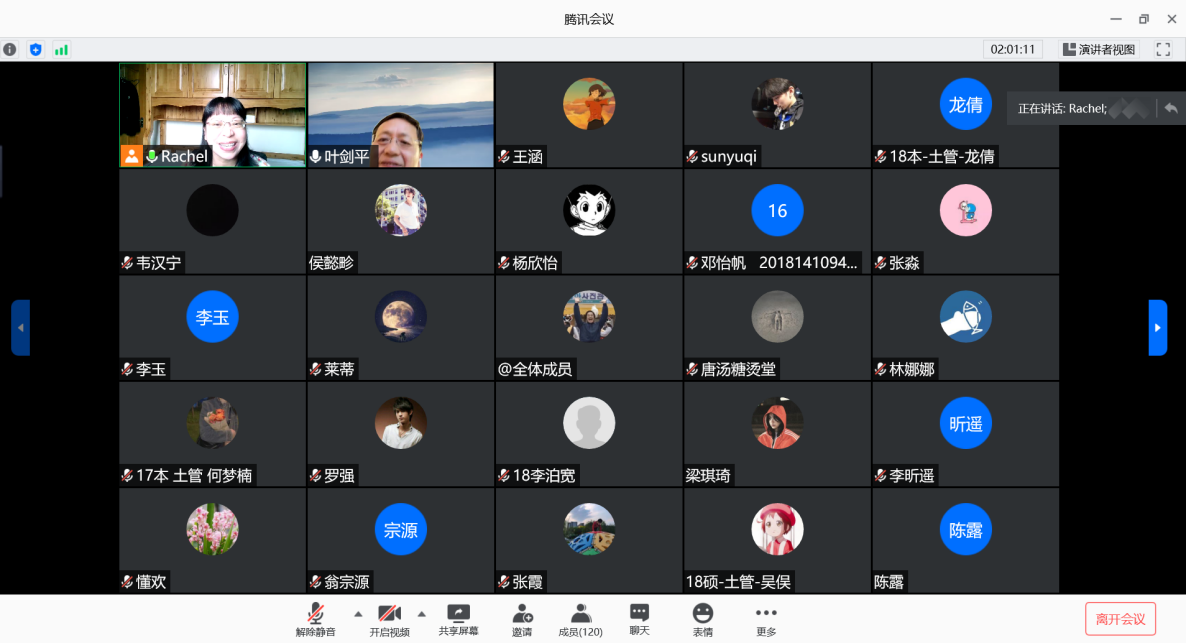Go to the next page of participants
The width and height of the screenshot is (1186, 643).
click(1157, 327)
